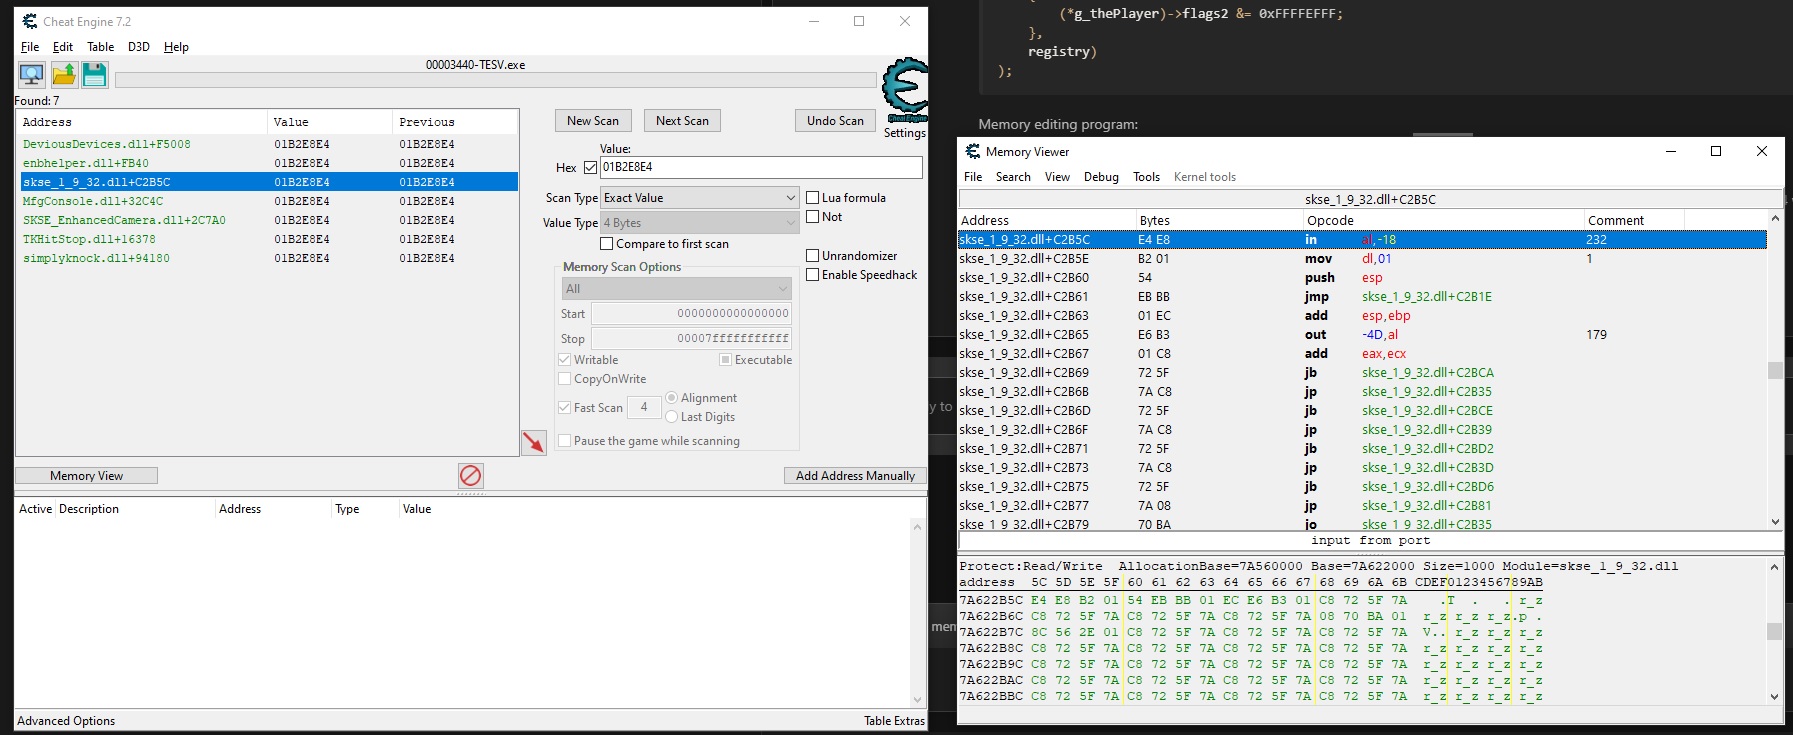Click the New Scan button
The width and height of the screenshot is (1793, 735).
coord(593,121)
